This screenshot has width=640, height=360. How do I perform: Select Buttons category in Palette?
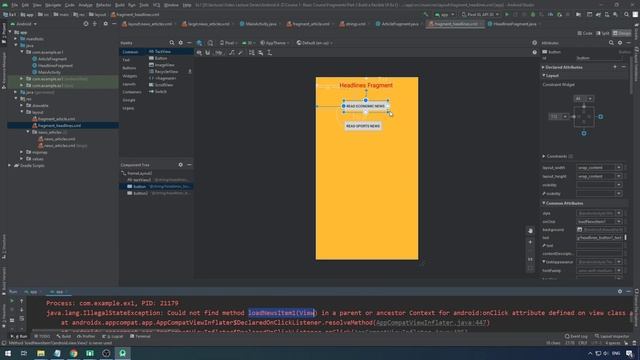point(129,68)
